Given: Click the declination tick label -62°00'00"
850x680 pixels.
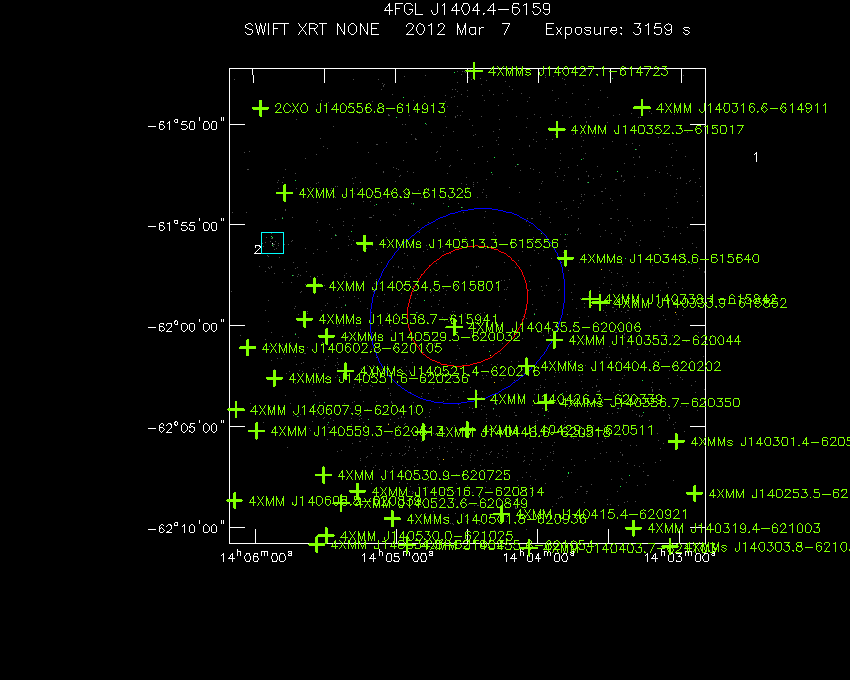Looking at the screenshot, I should point(186,327).
